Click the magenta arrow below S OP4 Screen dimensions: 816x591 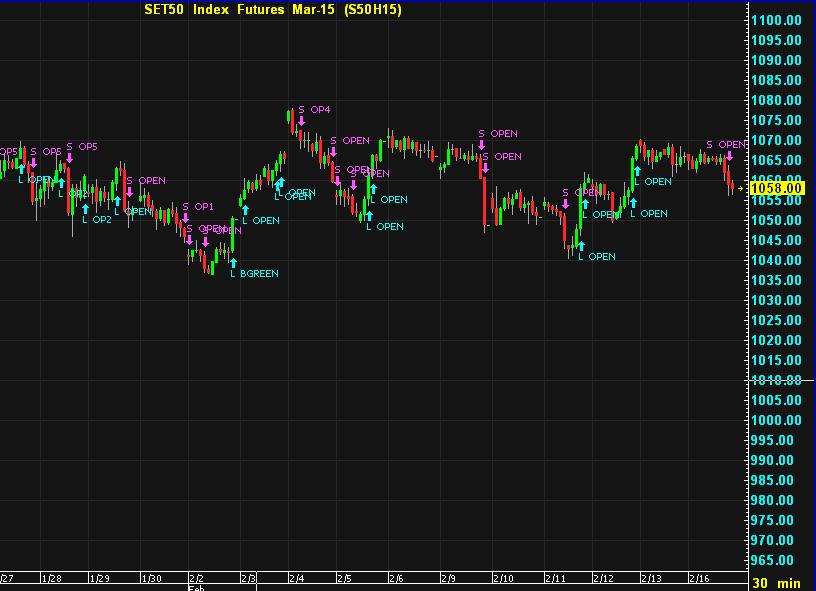point(301,121)
